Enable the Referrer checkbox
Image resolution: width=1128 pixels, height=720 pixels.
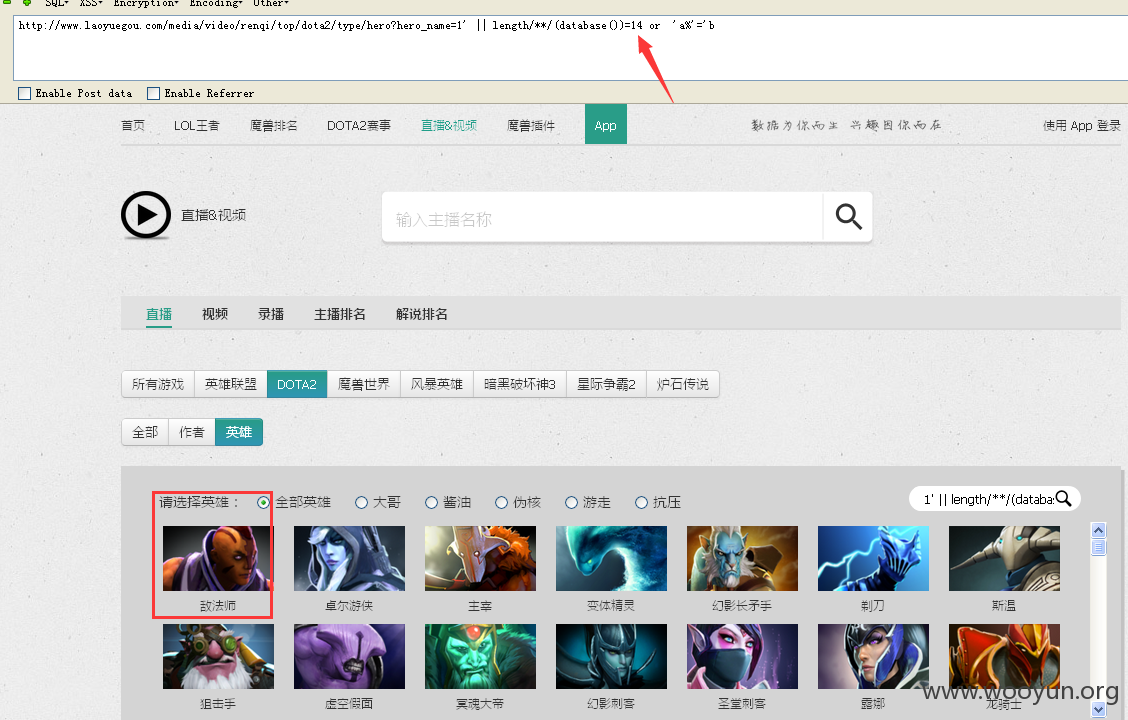[x=153, y=94]
